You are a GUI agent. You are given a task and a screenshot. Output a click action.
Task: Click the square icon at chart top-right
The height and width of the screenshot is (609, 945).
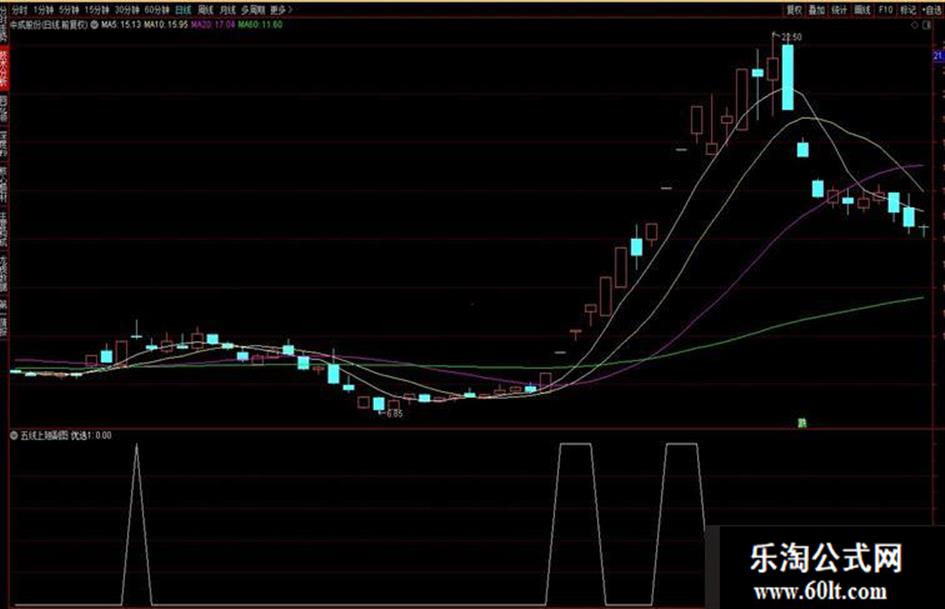pos(926,25)
